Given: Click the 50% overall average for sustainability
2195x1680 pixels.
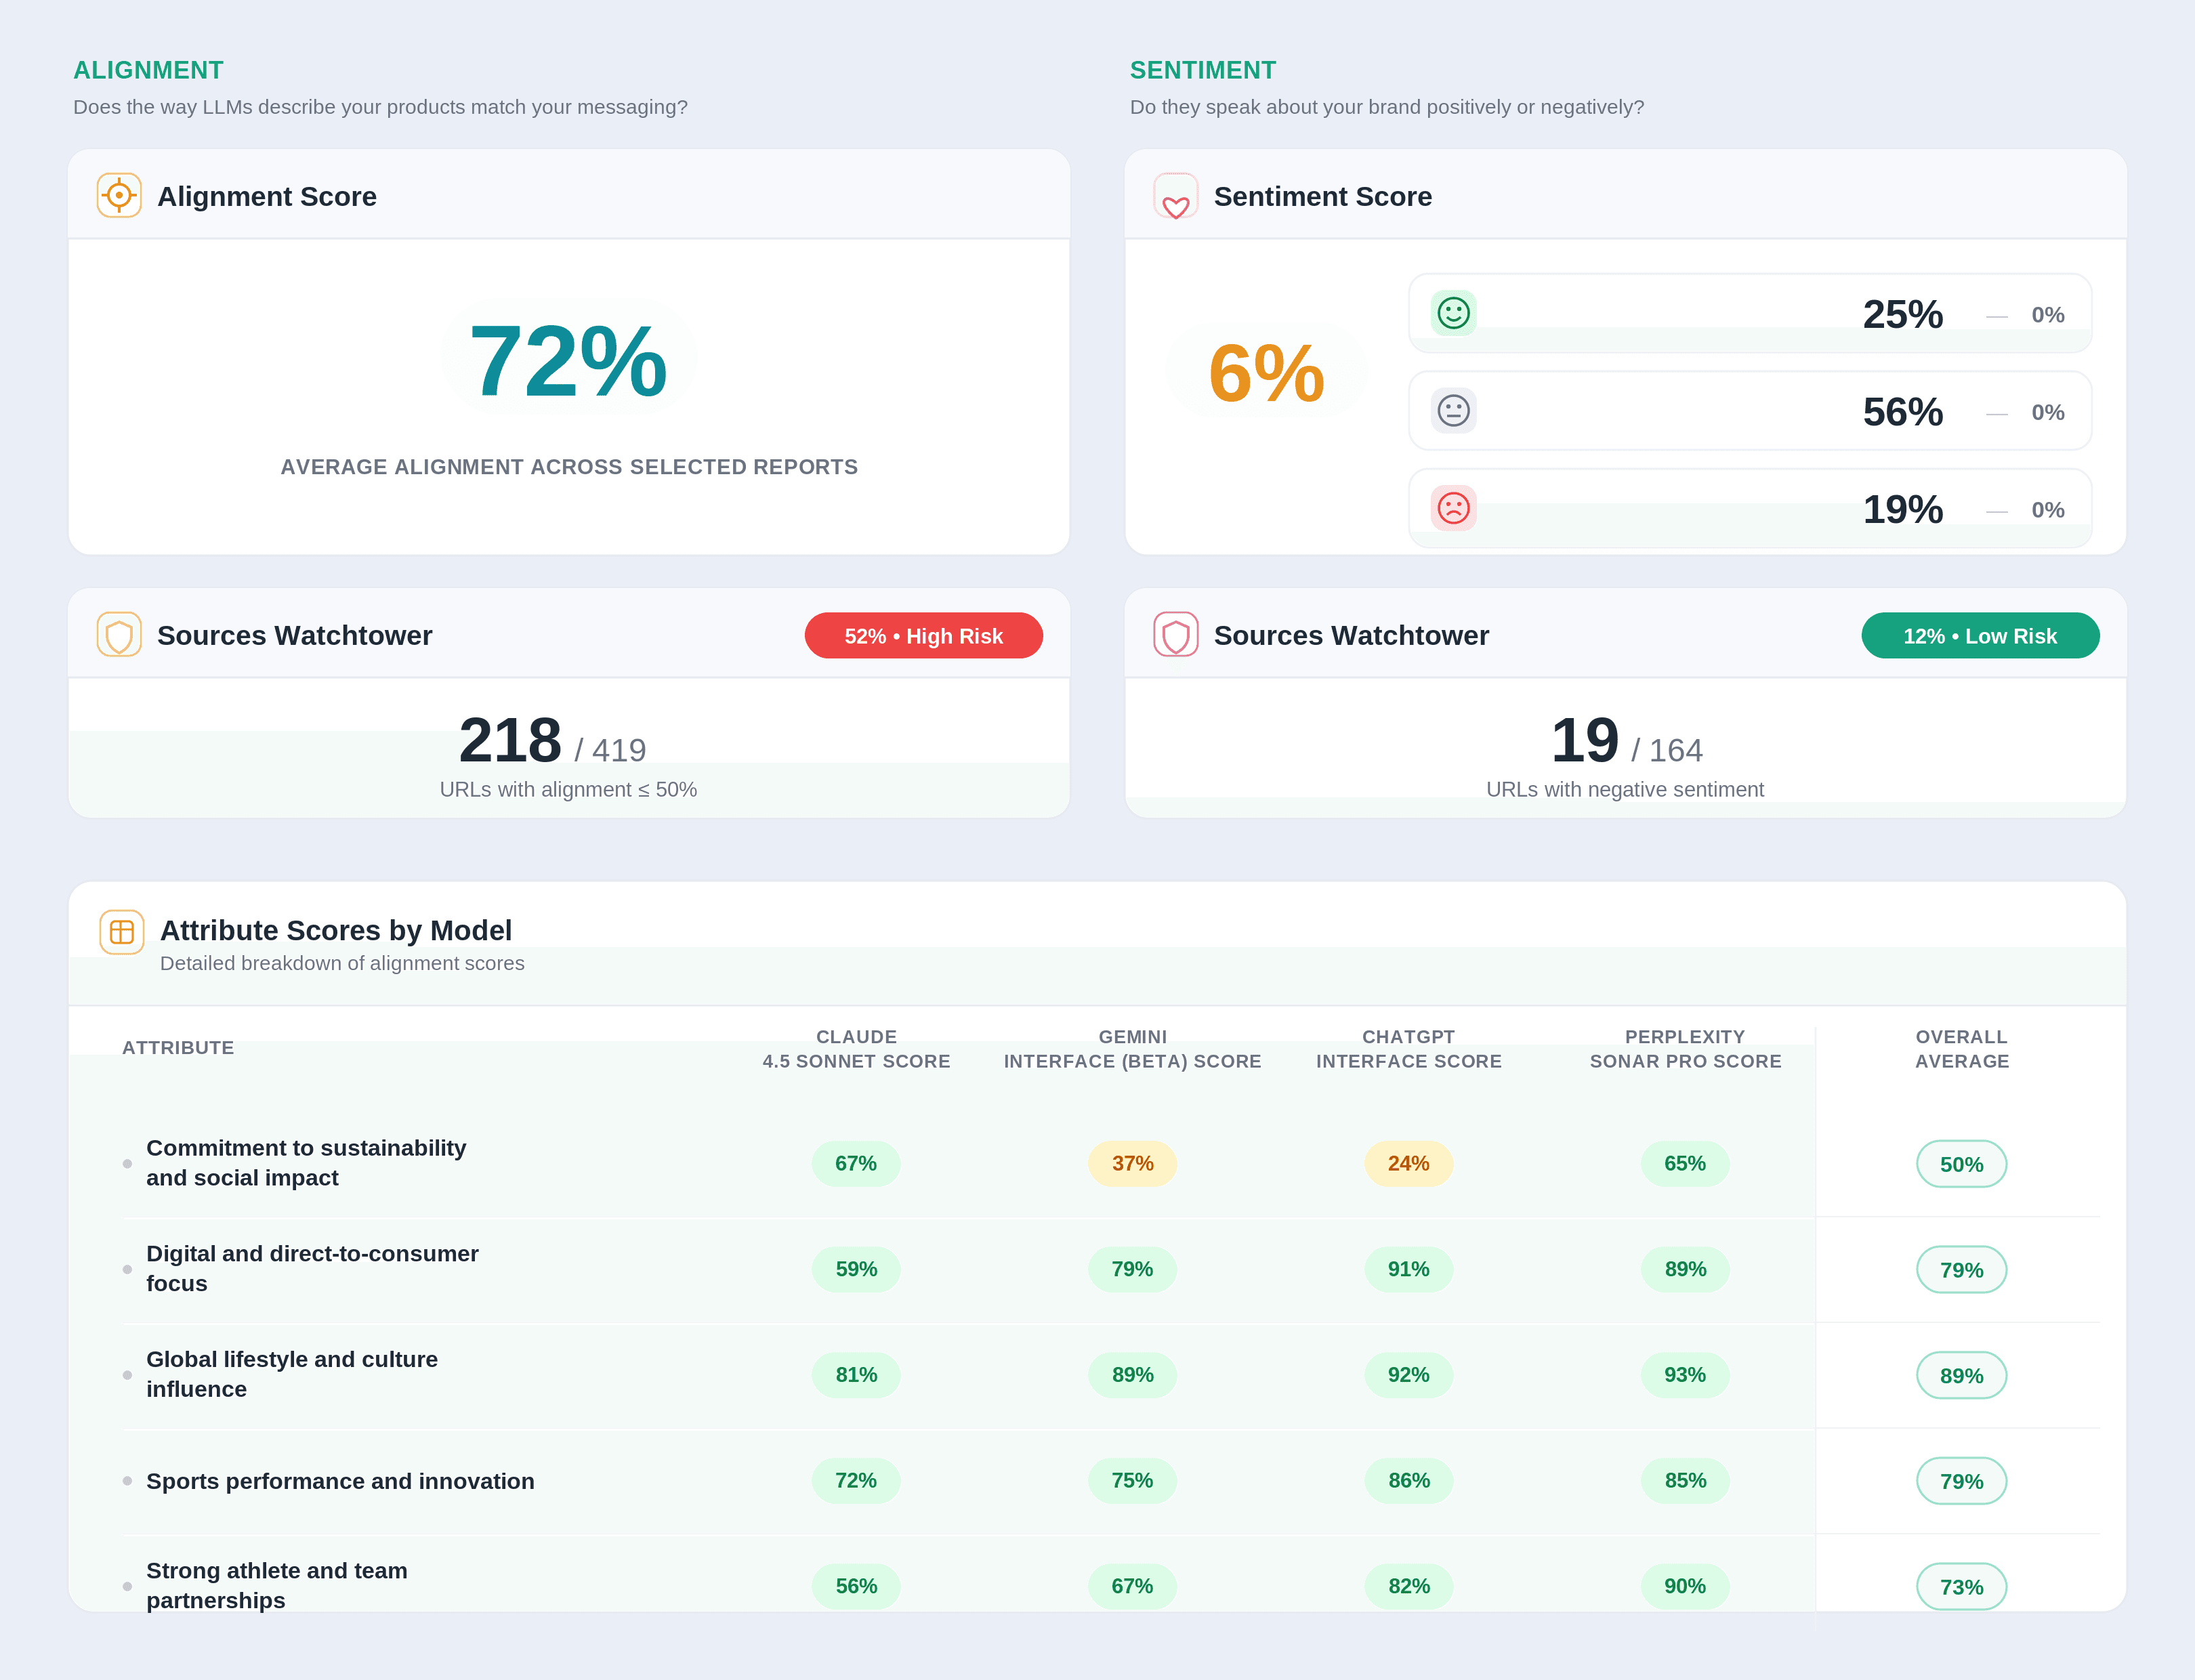Looking at the screenshot, I should [1961, 1164].
